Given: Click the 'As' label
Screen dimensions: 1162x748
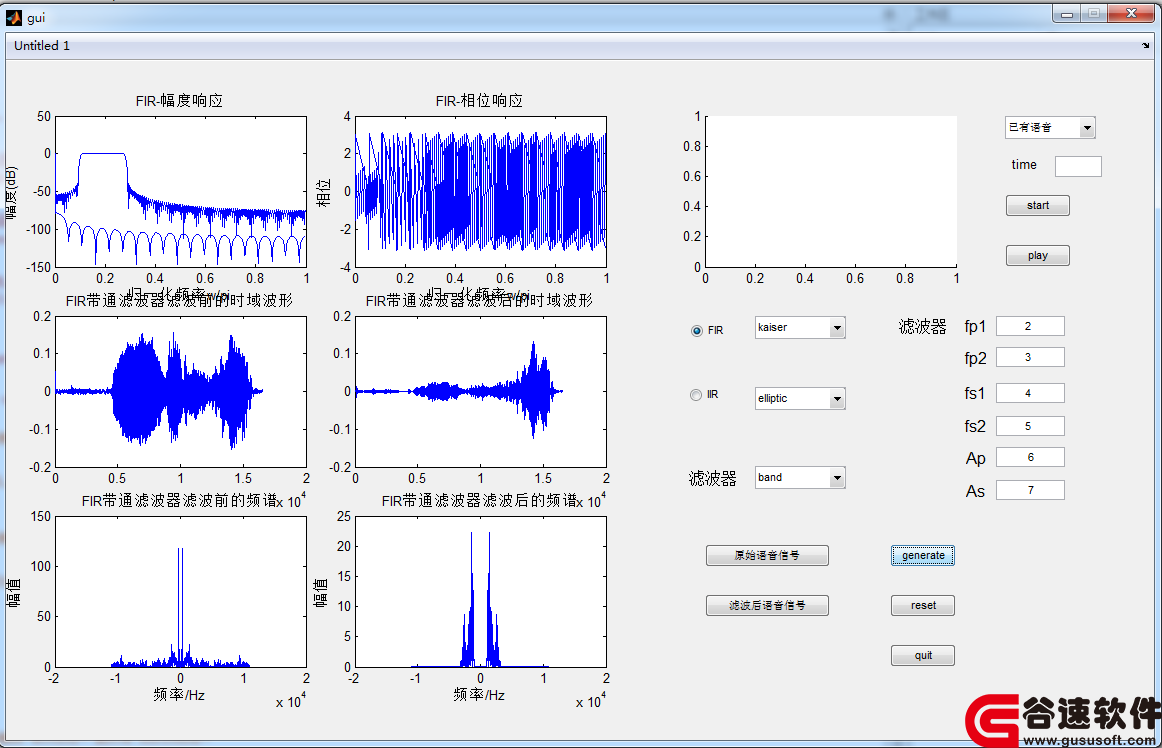Looking at the screenshot, I should click(x=975, y=492).
